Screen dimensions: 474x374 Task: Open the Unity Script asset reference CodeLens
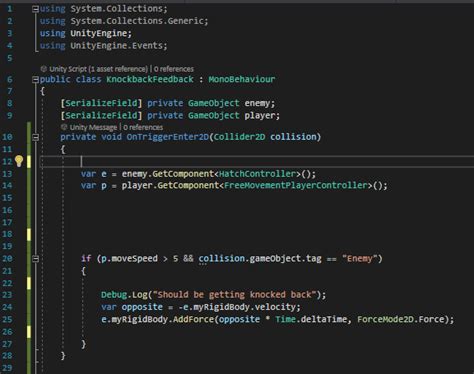tap(98, 69)
